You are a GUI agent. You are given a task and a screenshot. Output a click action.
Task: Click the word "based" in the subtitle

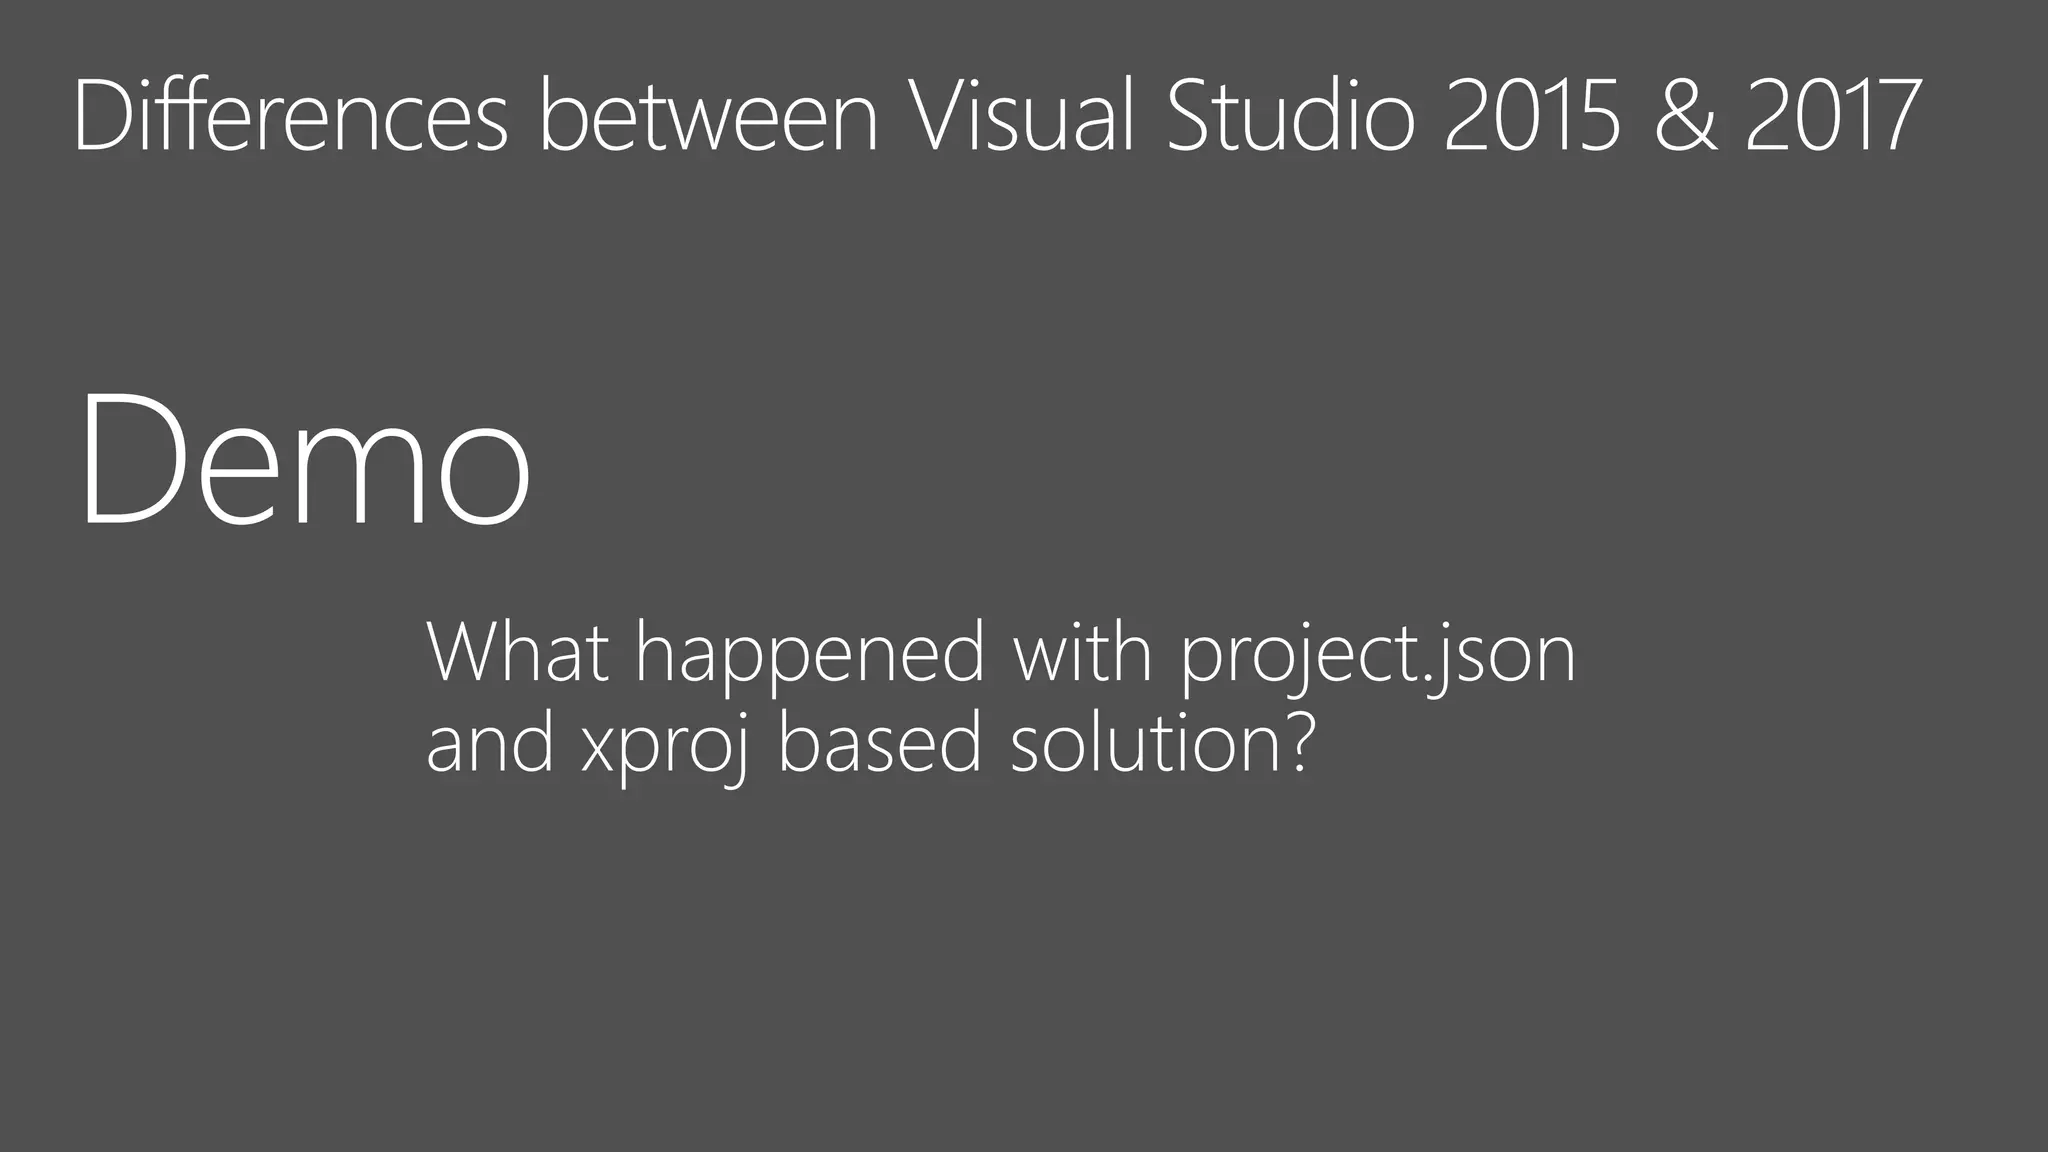coord(880,742)
